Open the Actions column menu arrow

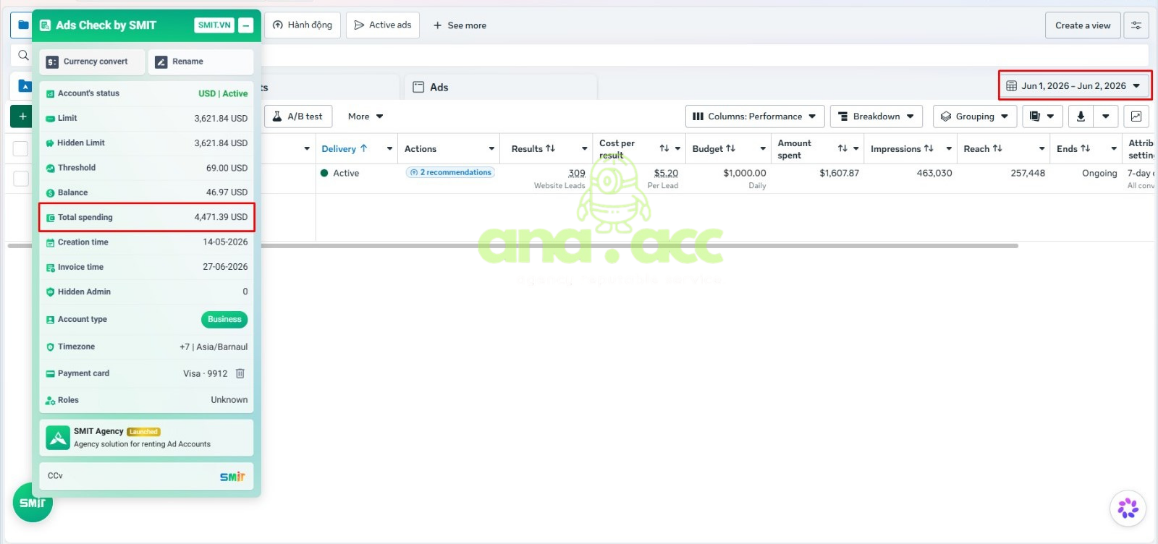pos(491,149)
